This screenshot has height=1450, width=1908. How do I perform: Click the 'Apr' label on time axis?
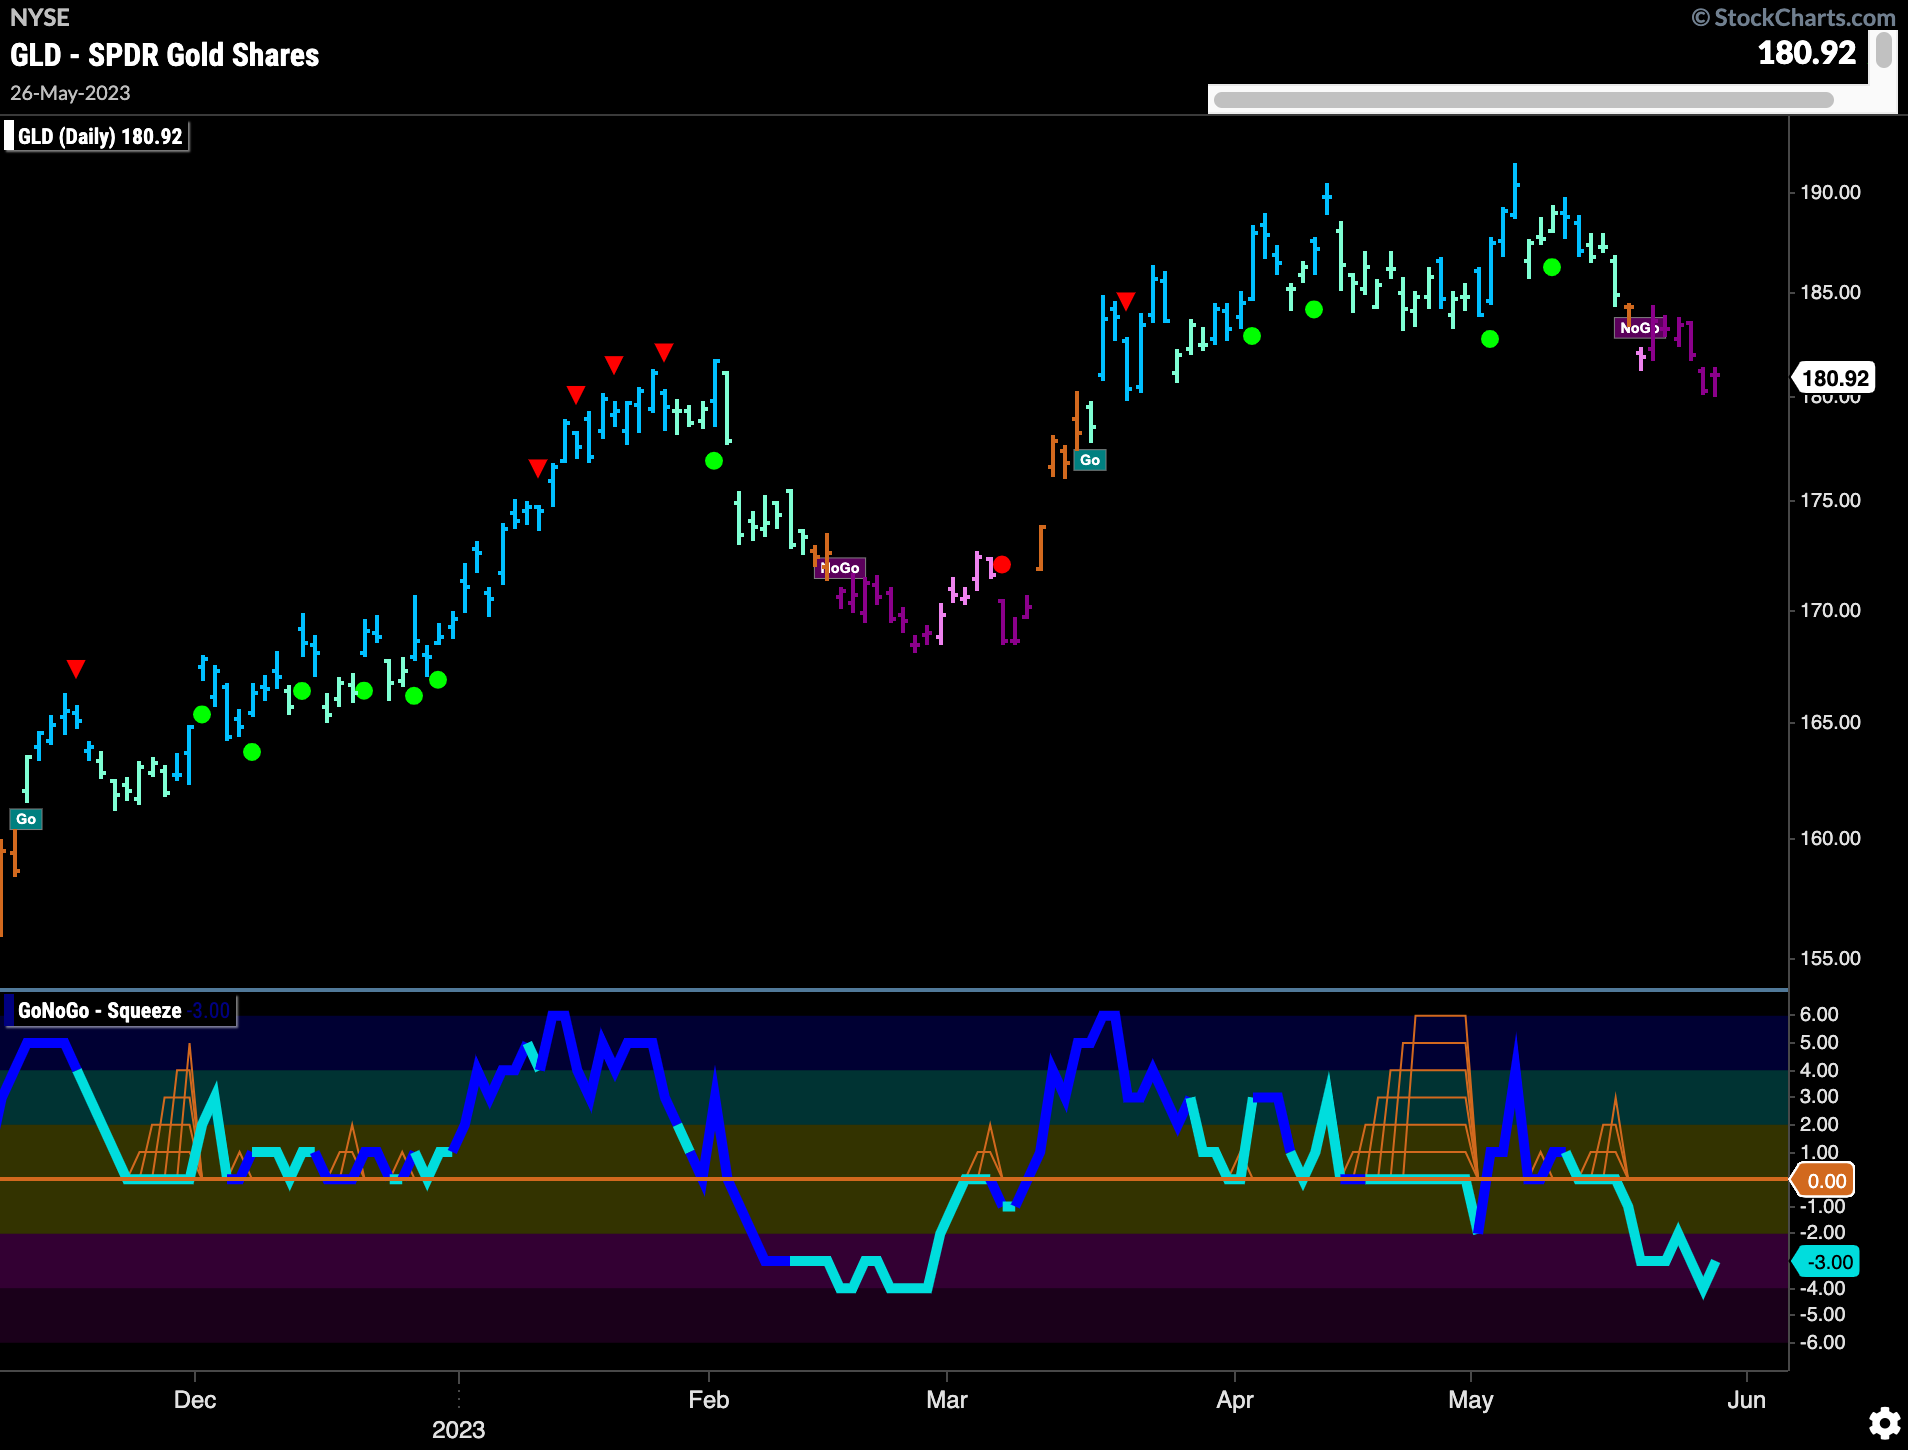pos(1235,1400)
